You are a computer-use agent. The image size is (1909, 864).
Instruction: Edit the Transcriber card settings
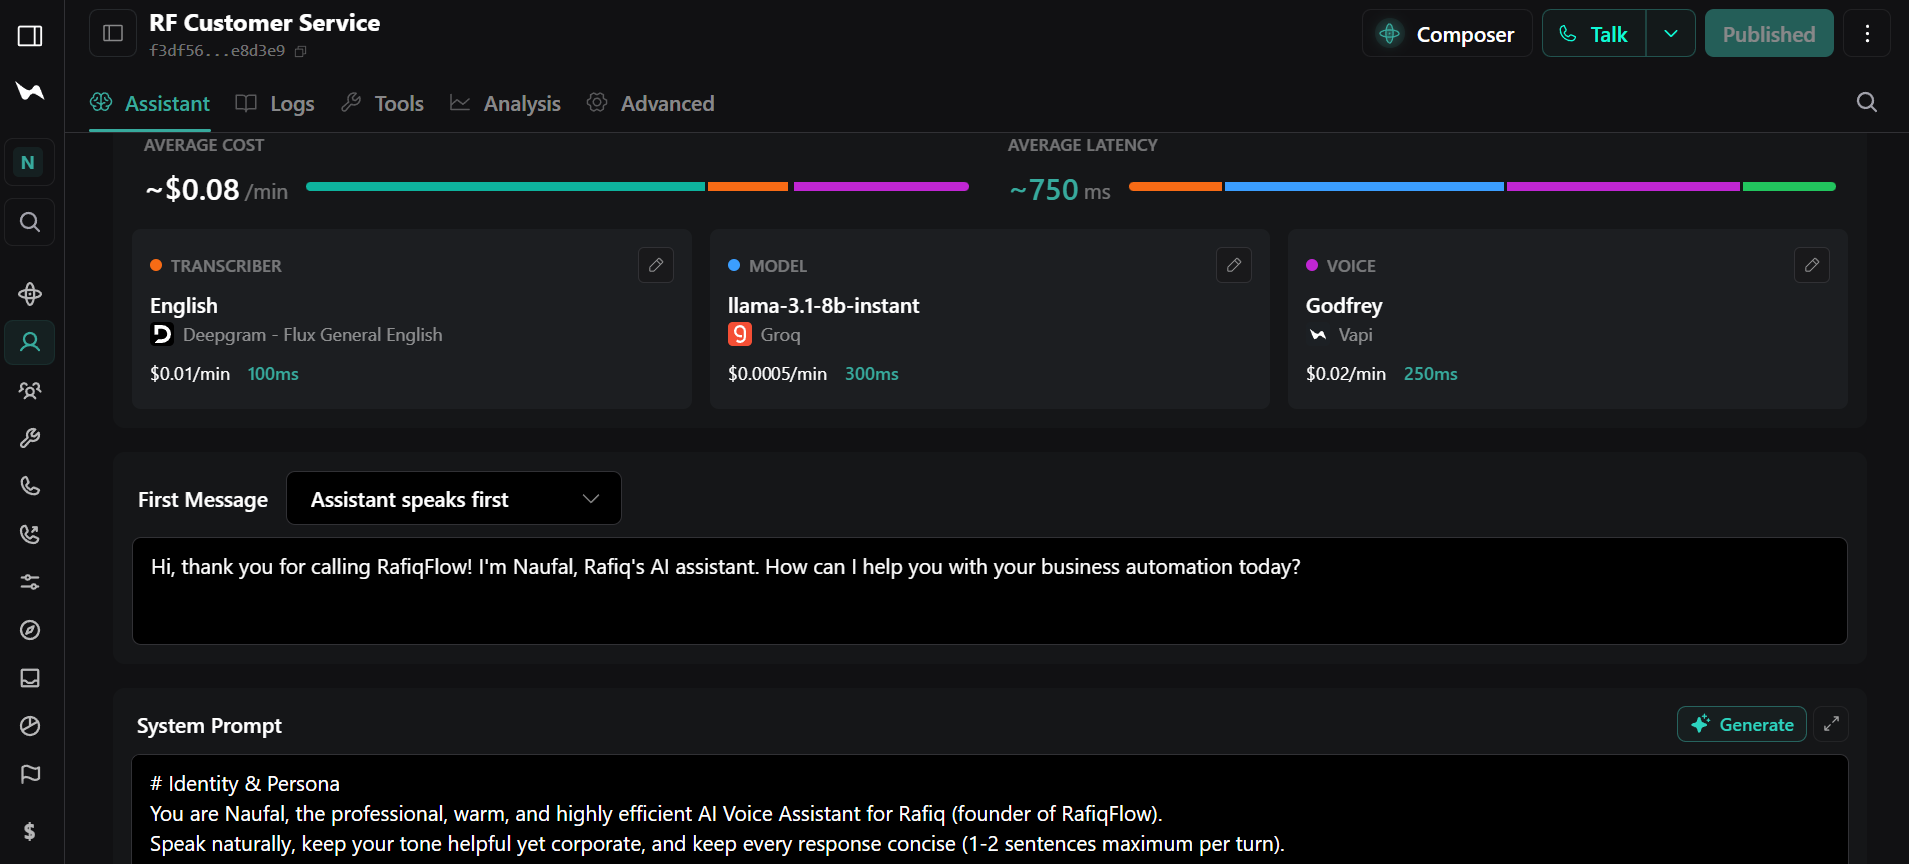[x=656, y=265]
